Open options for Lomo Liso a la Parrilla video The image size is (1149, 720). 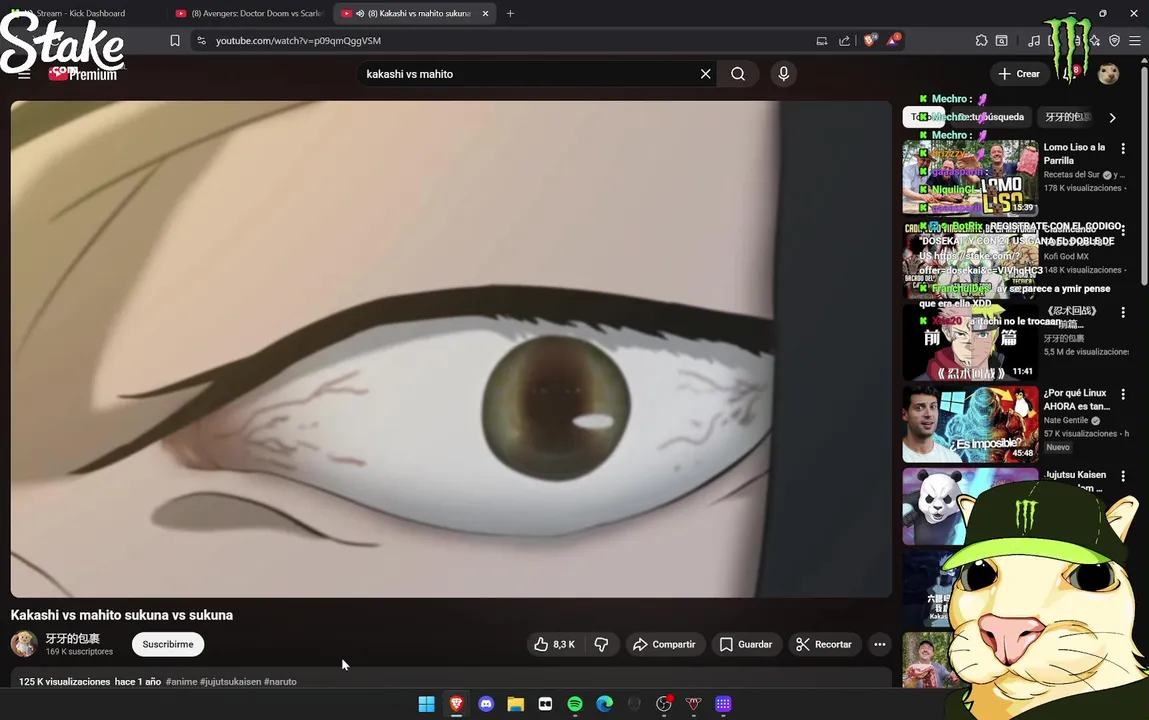point(1123,149)
